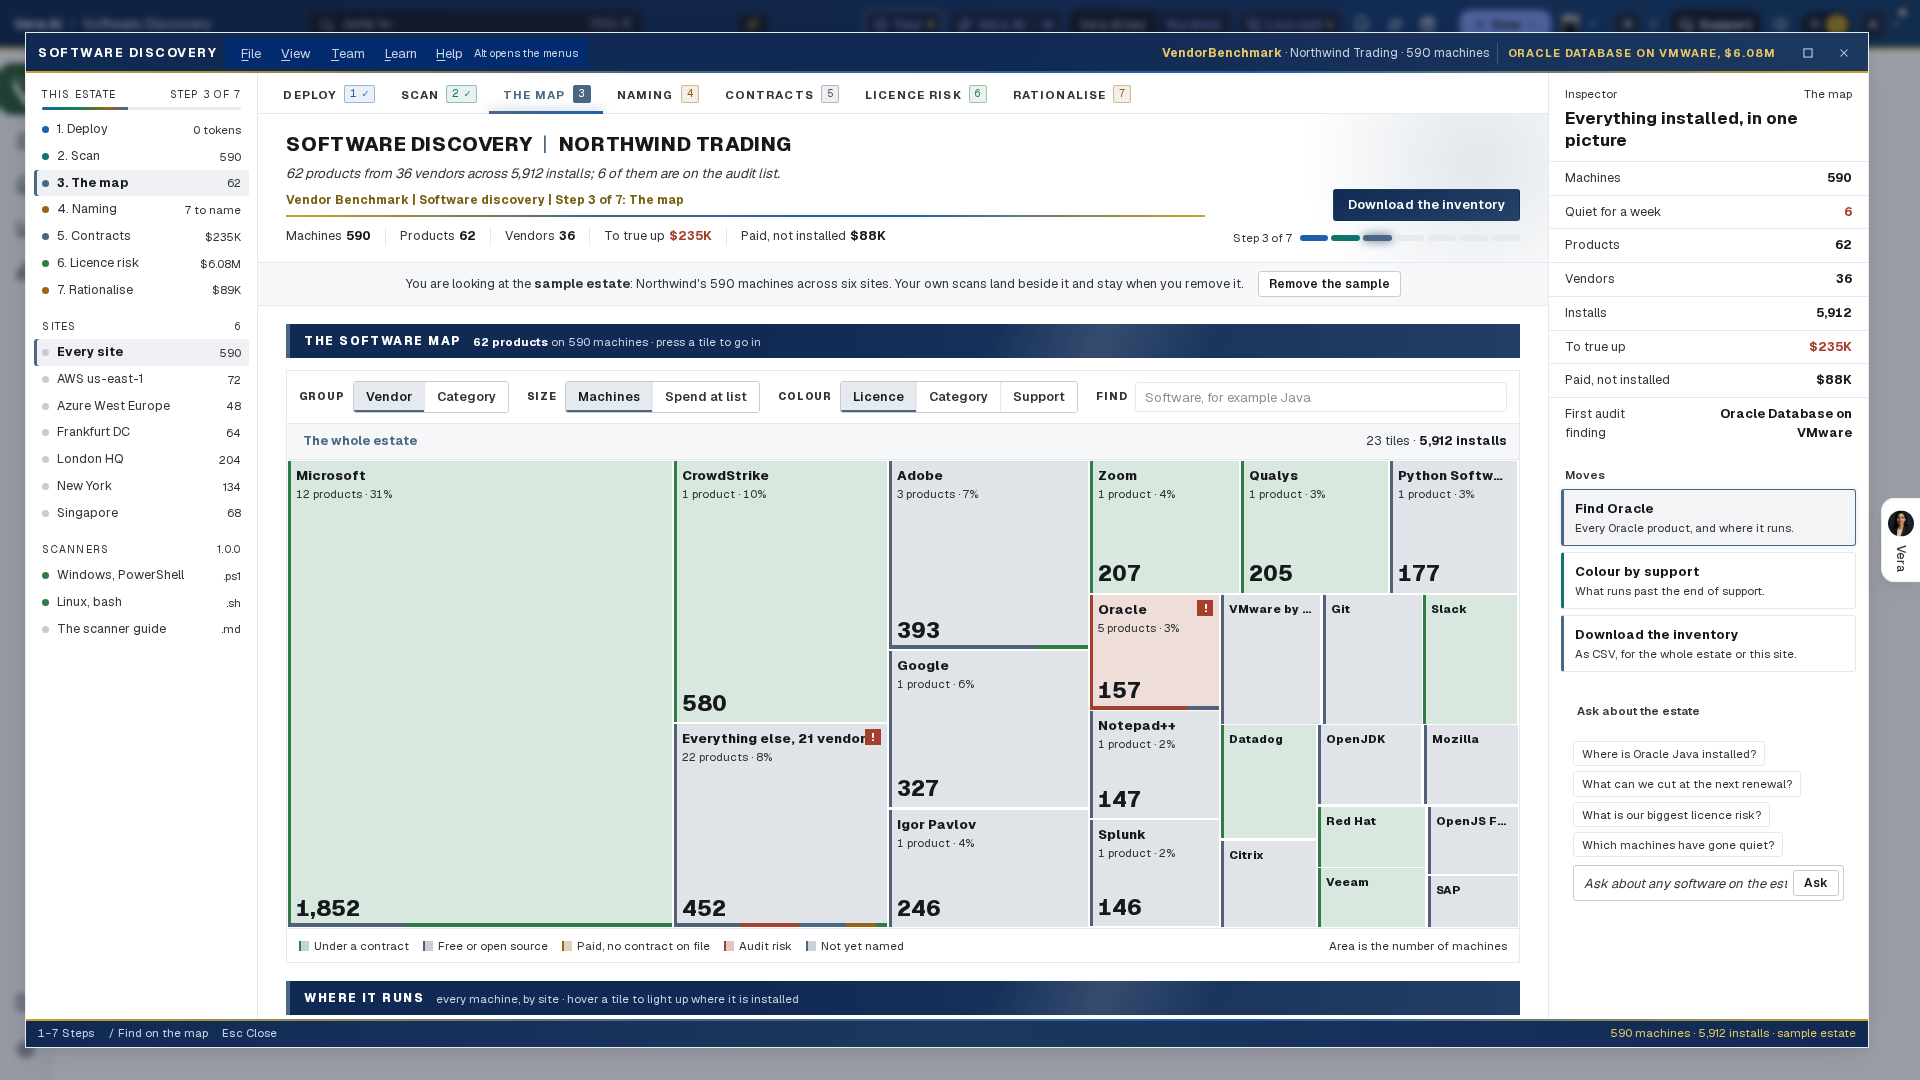
Task: Maximize the Software Discovery dialog
Action: [1808, 53]
